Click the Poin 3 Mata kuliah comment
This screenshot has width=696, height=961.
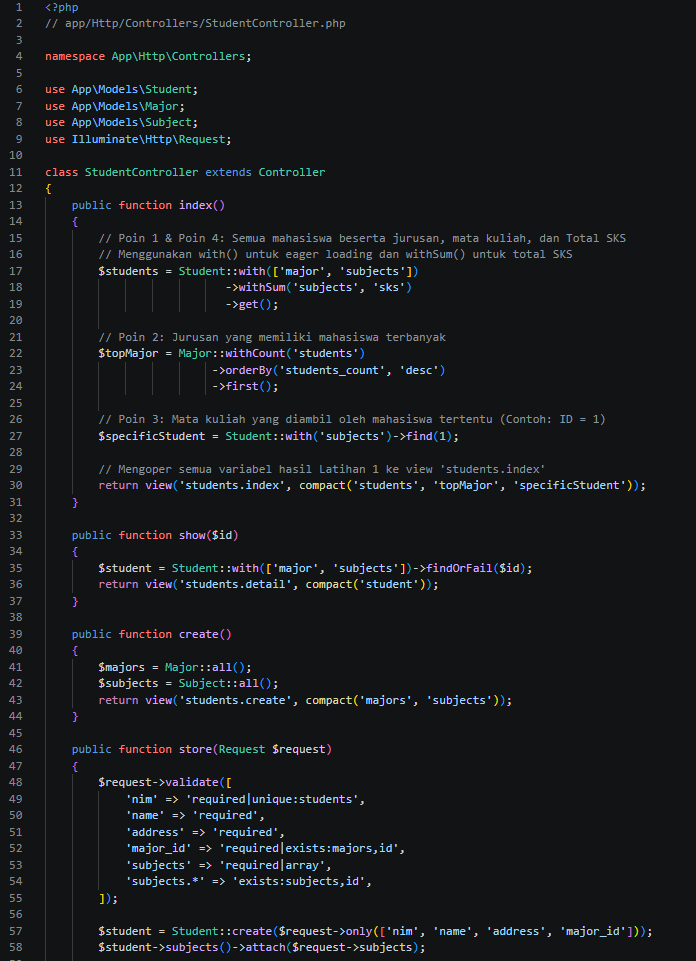click(x=352, y=420)
